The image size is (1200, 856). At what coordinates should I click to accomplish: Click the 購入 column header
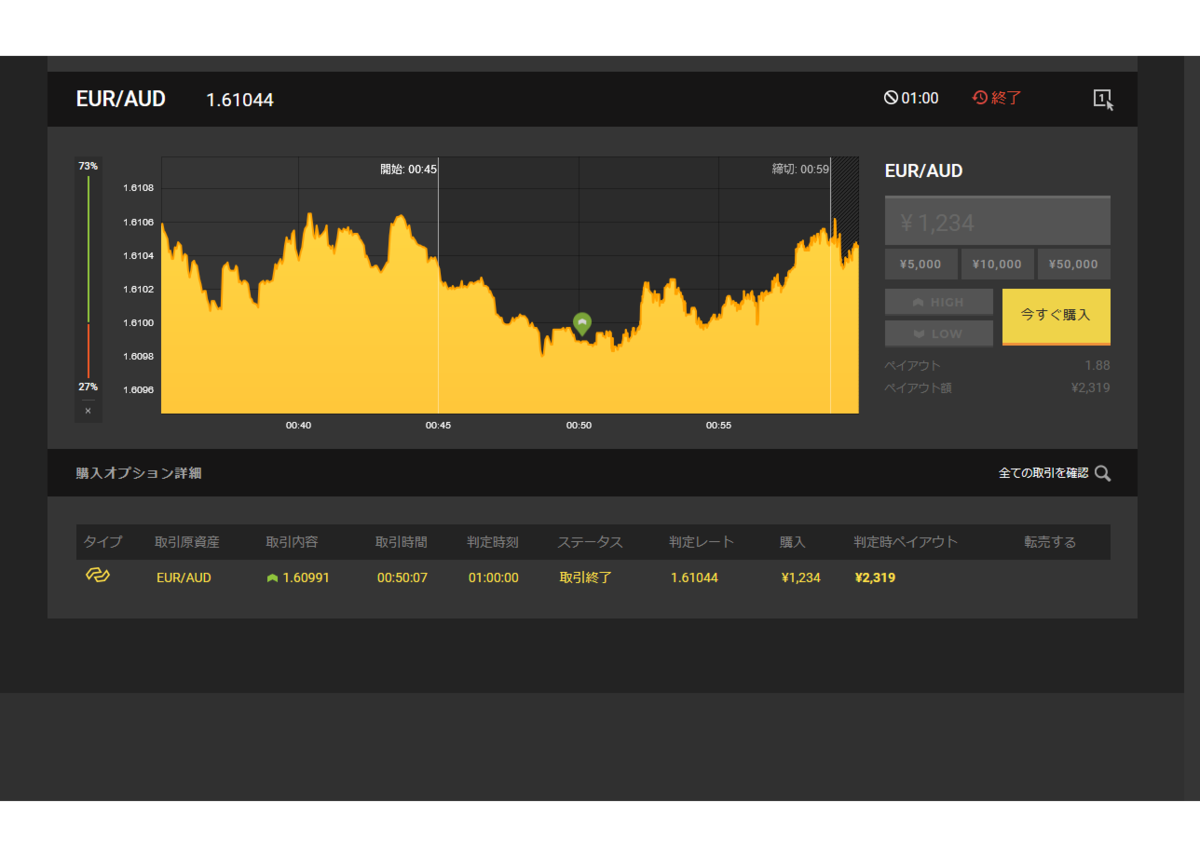(x=793, y=542)
